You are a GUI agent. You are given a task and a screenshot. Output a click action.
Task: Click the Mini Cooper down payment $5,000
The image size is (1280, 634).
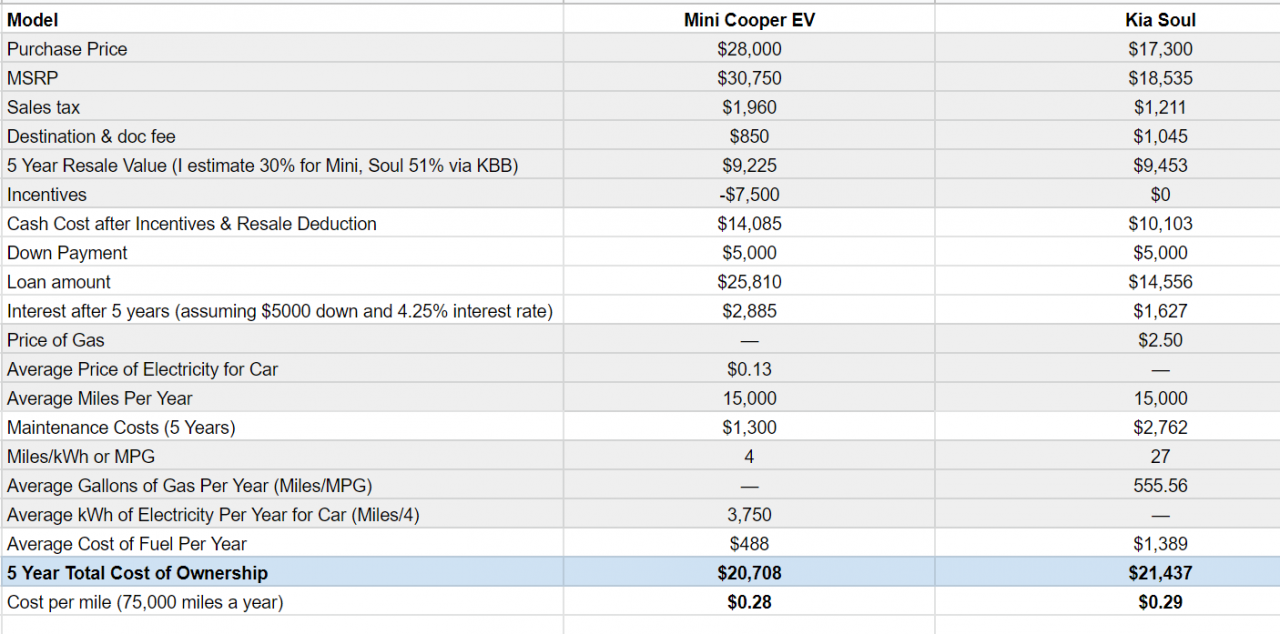749,253
